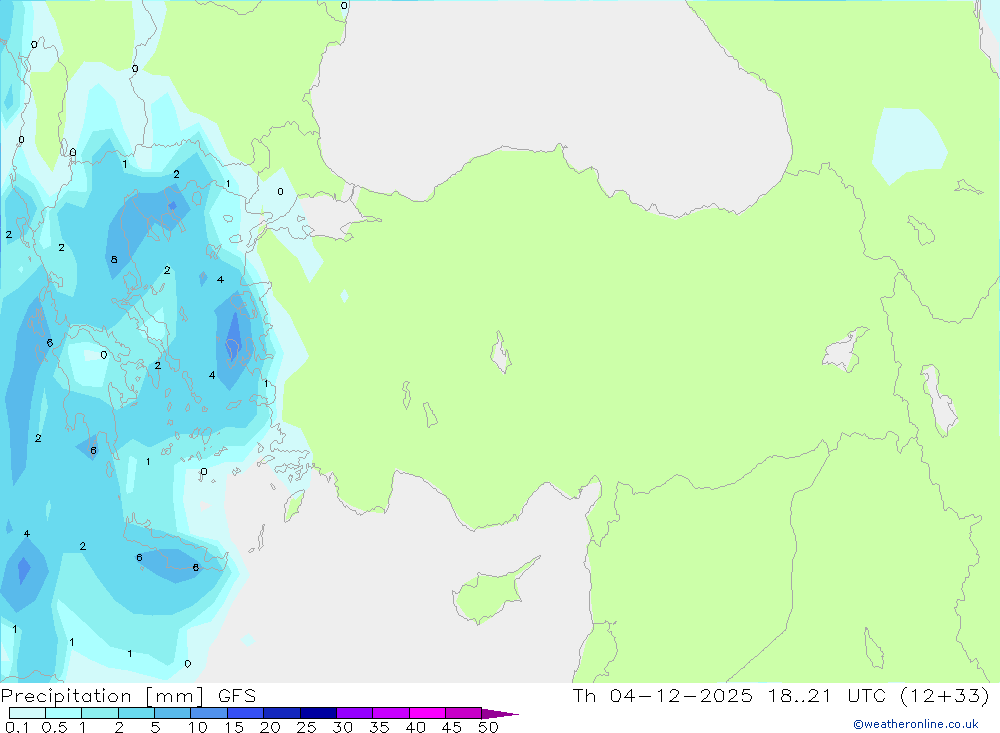This screenshot has height=733, width=1000.
Task: Pick the 5–10 mm blue legend swatch
Action: [x=172, y=713]
